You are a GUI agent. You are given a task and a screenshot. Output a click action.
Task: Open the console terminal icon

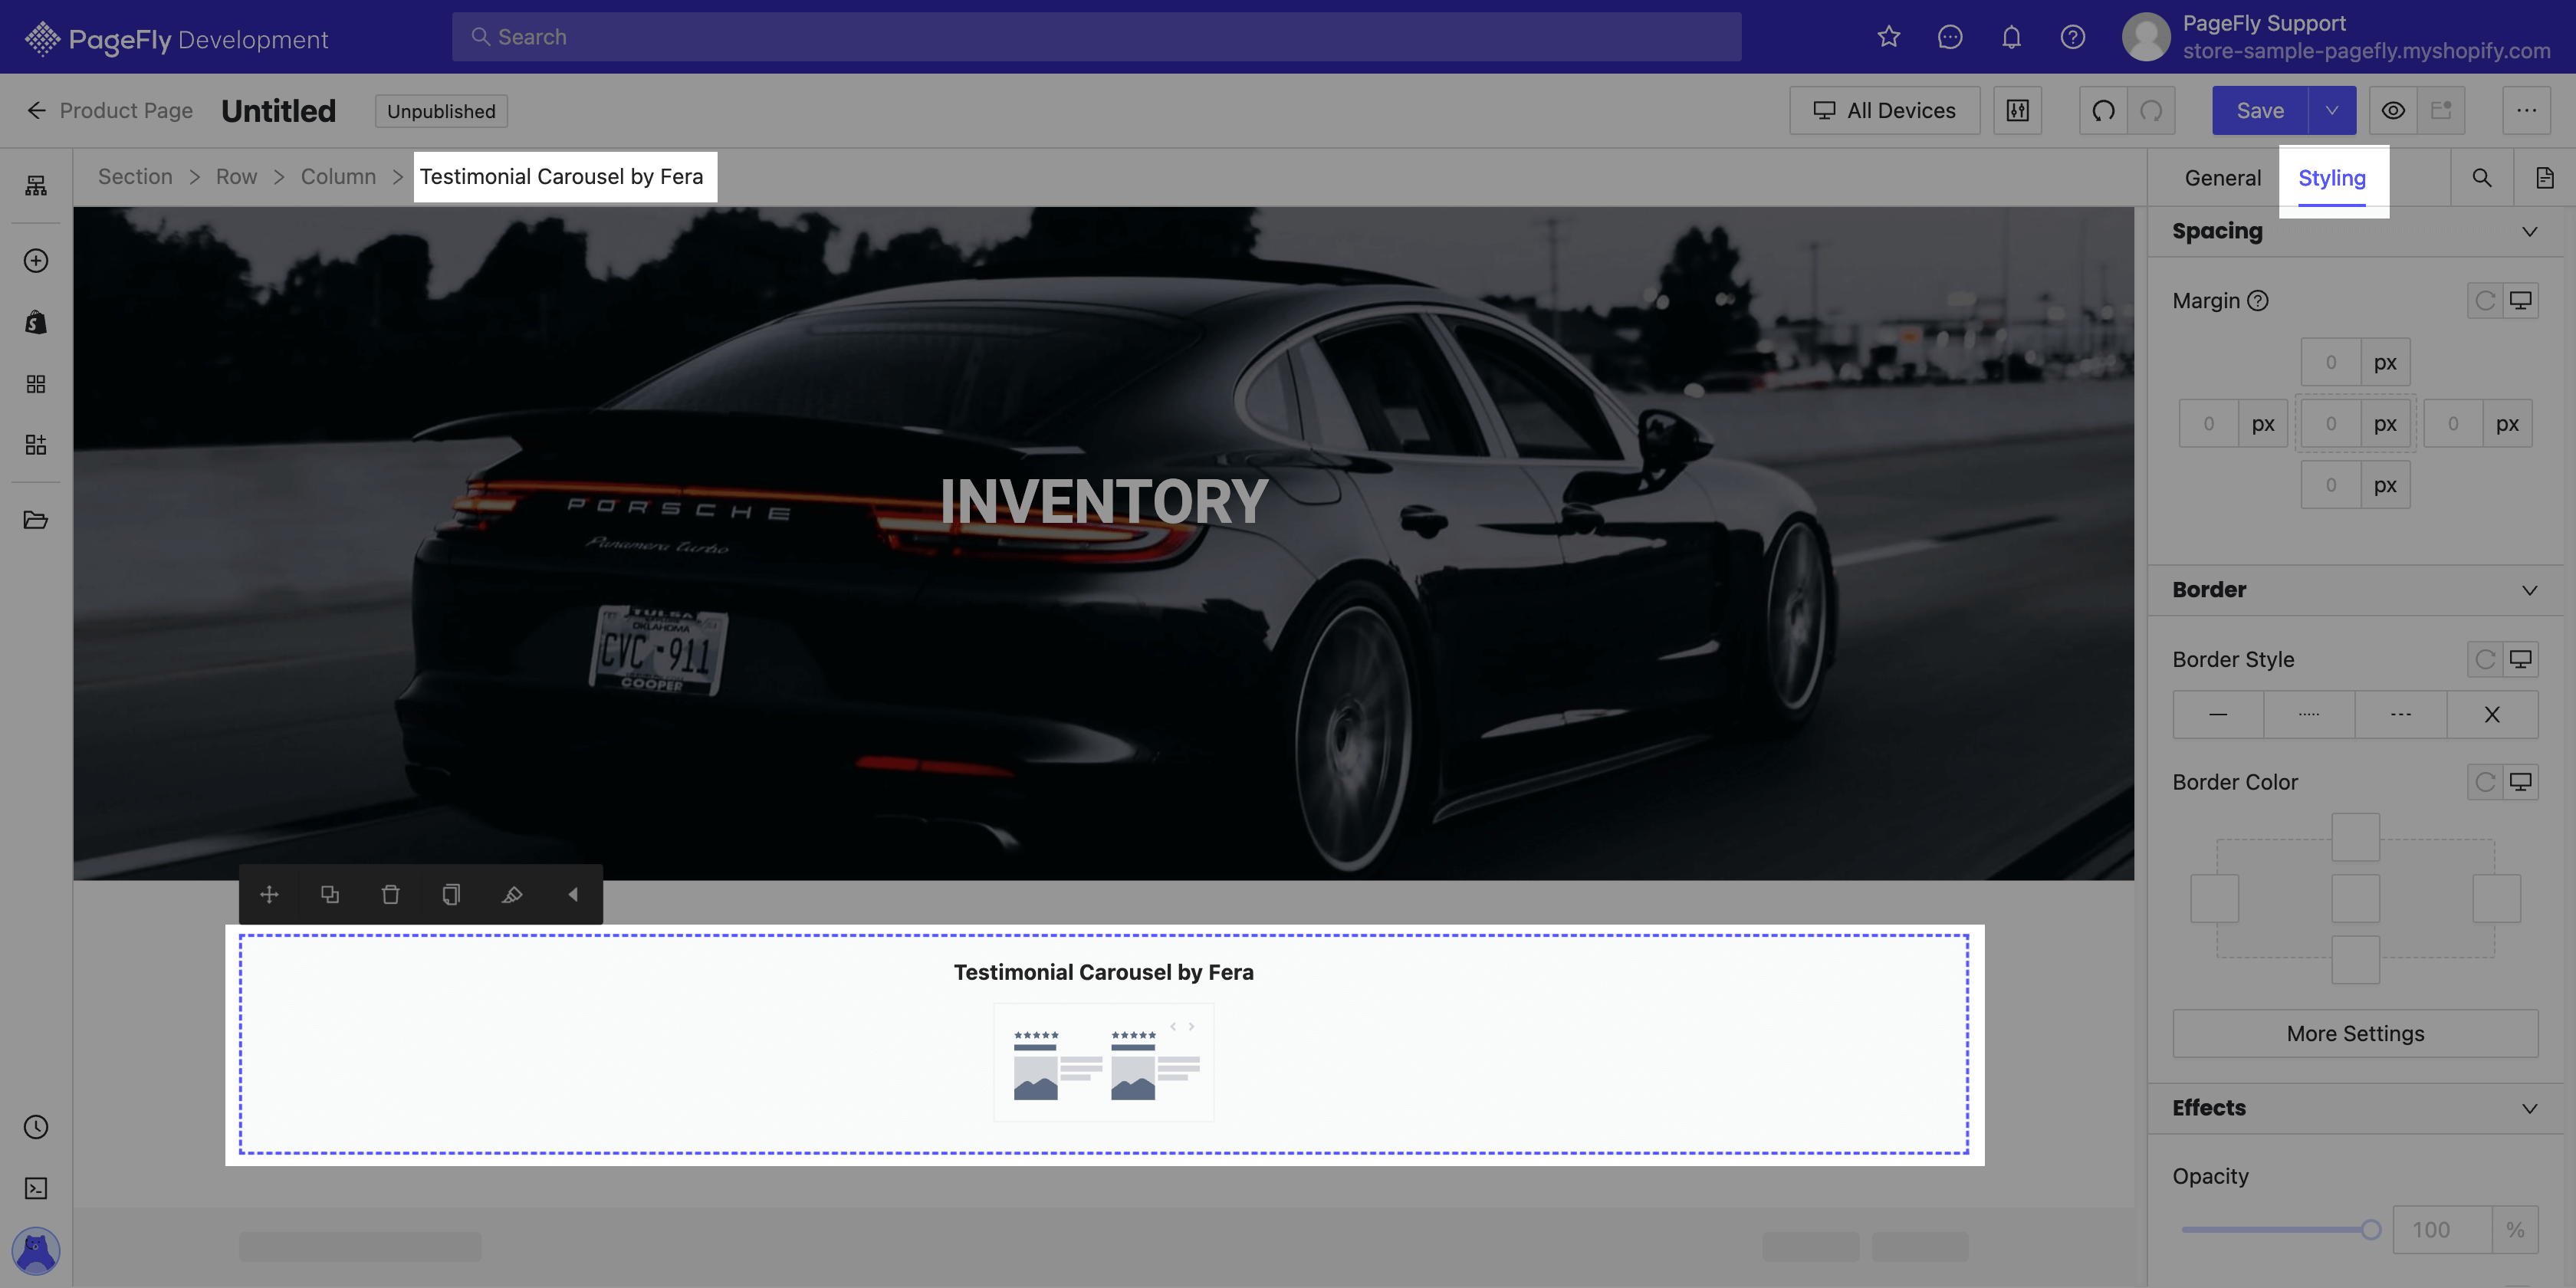point(36,1188)
